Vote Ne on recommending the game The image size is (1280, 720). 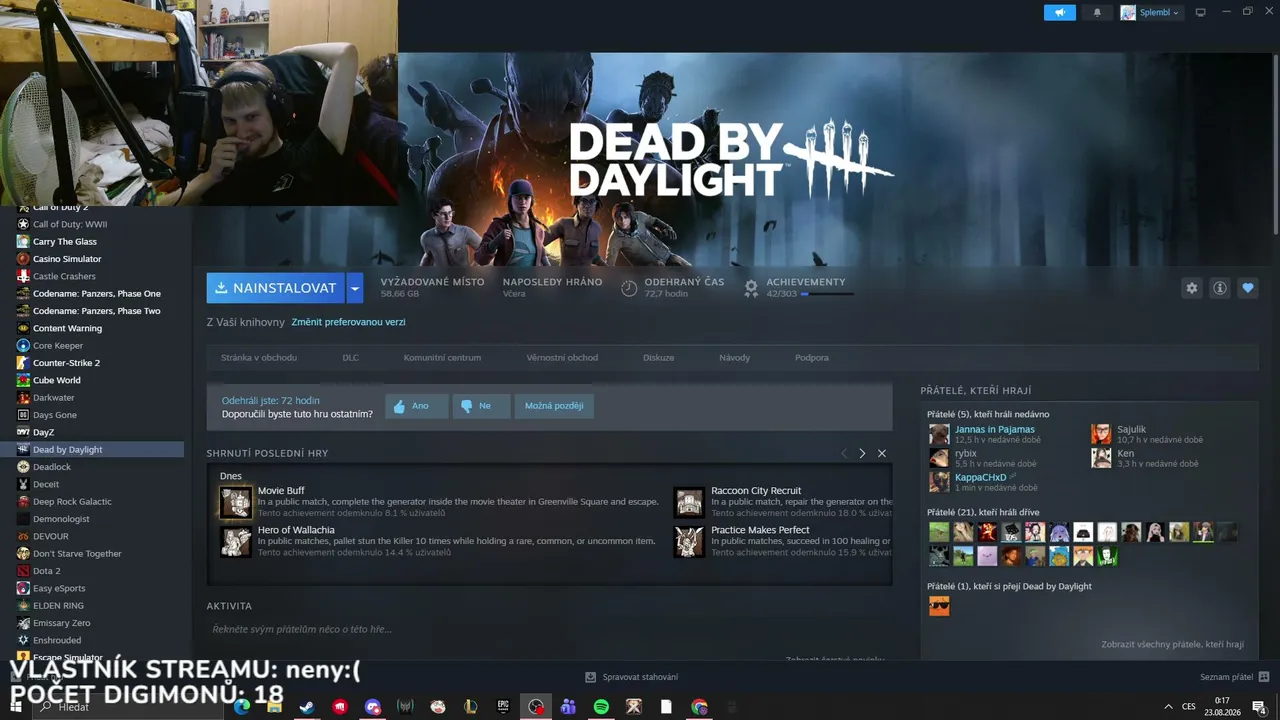(x=481, y=406)
